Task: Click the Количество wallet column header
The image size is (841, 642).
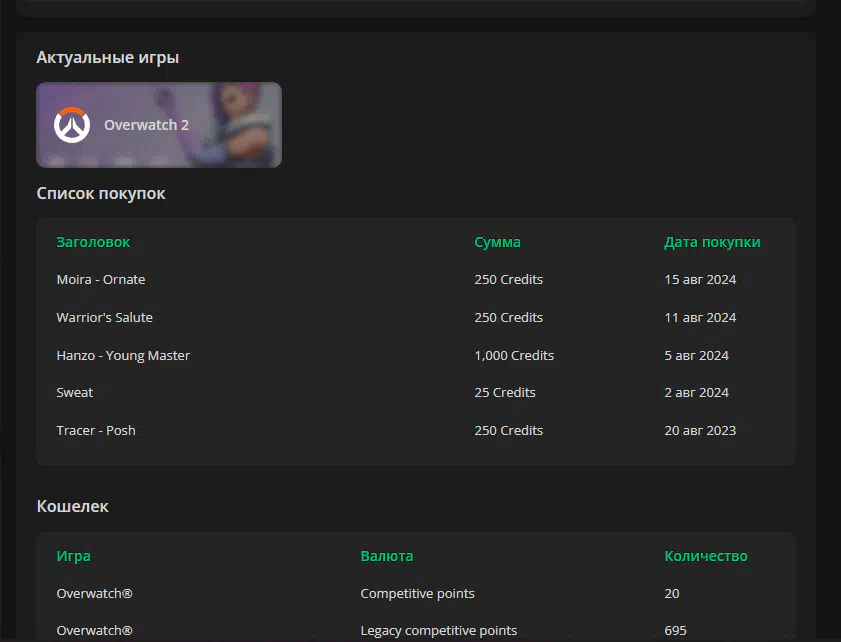Action: point(706,556)
